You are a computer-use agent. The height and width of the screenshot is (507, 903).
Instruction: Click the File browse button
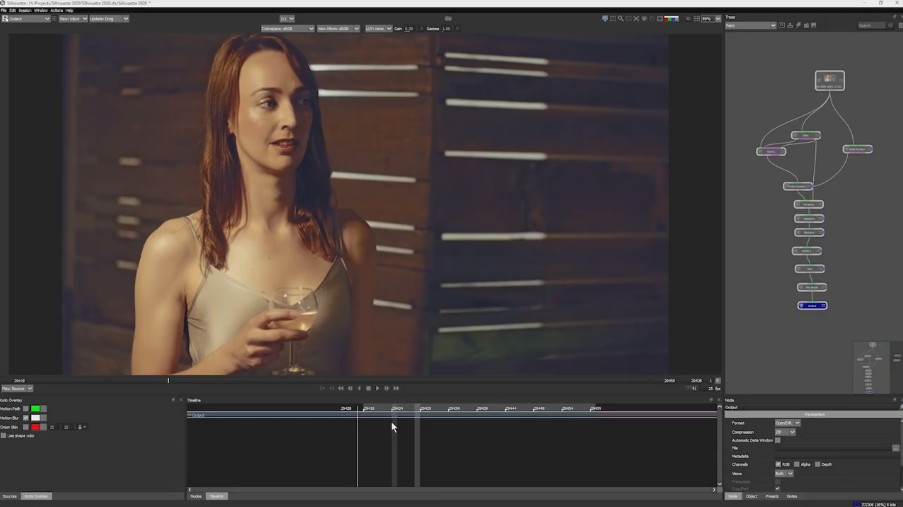tap(896, 448)
